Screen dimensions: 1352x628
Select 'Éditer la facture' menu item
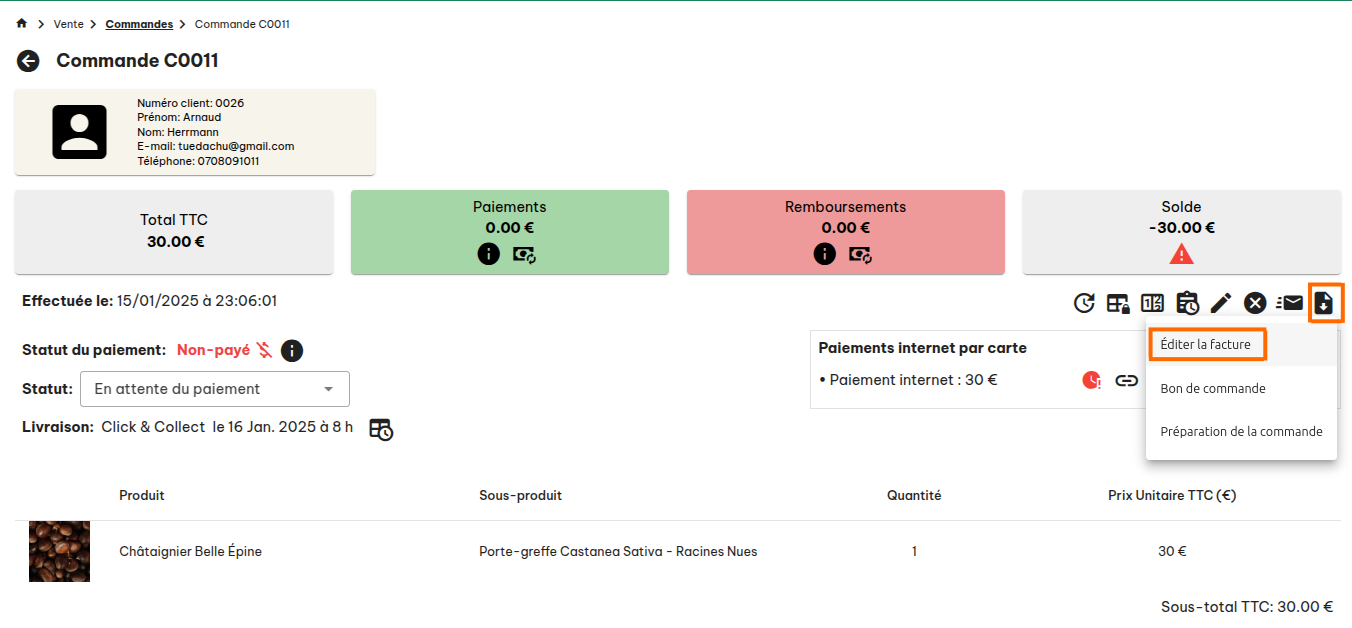(1205, 344)
